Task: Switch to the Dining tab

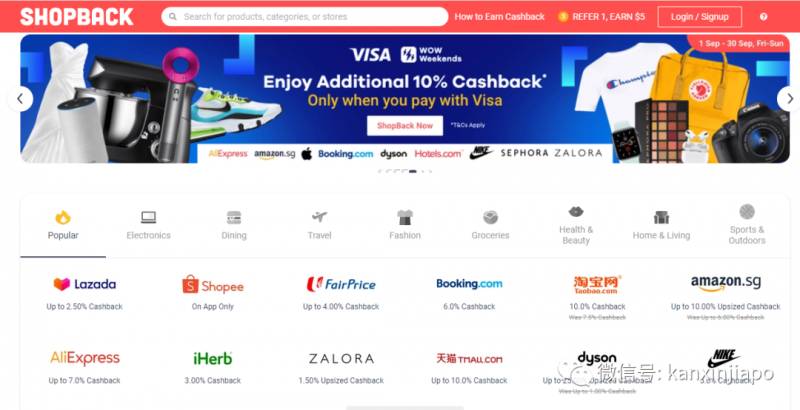Action: [234, 225]
